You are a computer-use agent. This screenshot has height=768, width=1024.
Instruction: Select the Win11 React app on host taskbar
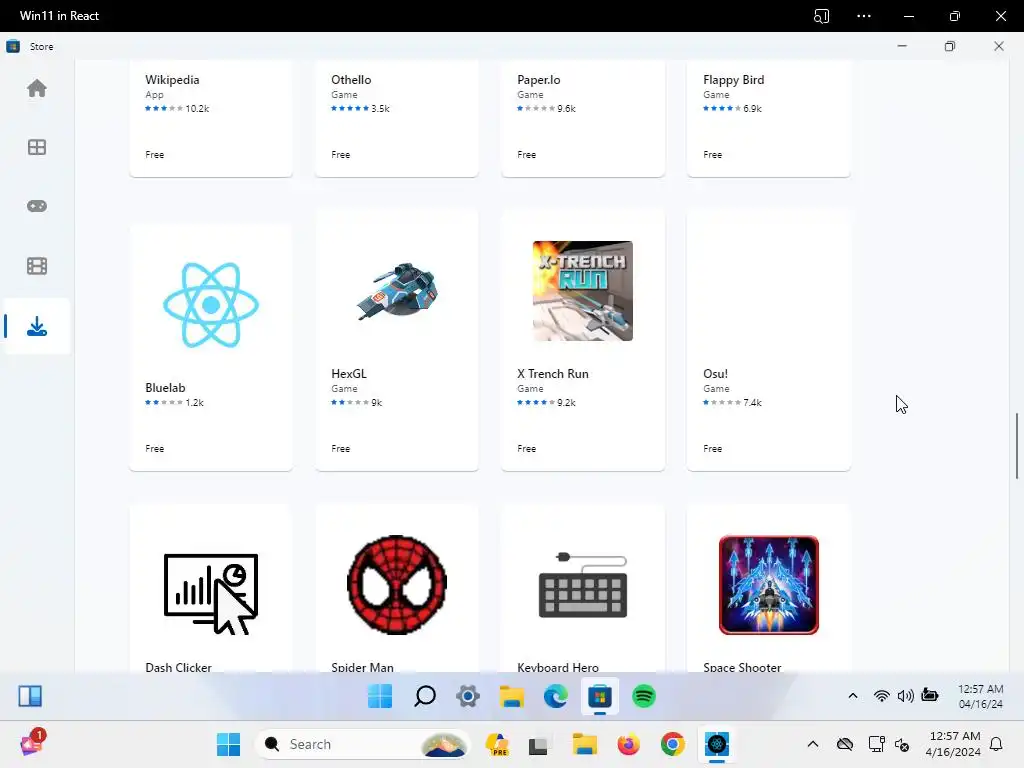(716, 744)
